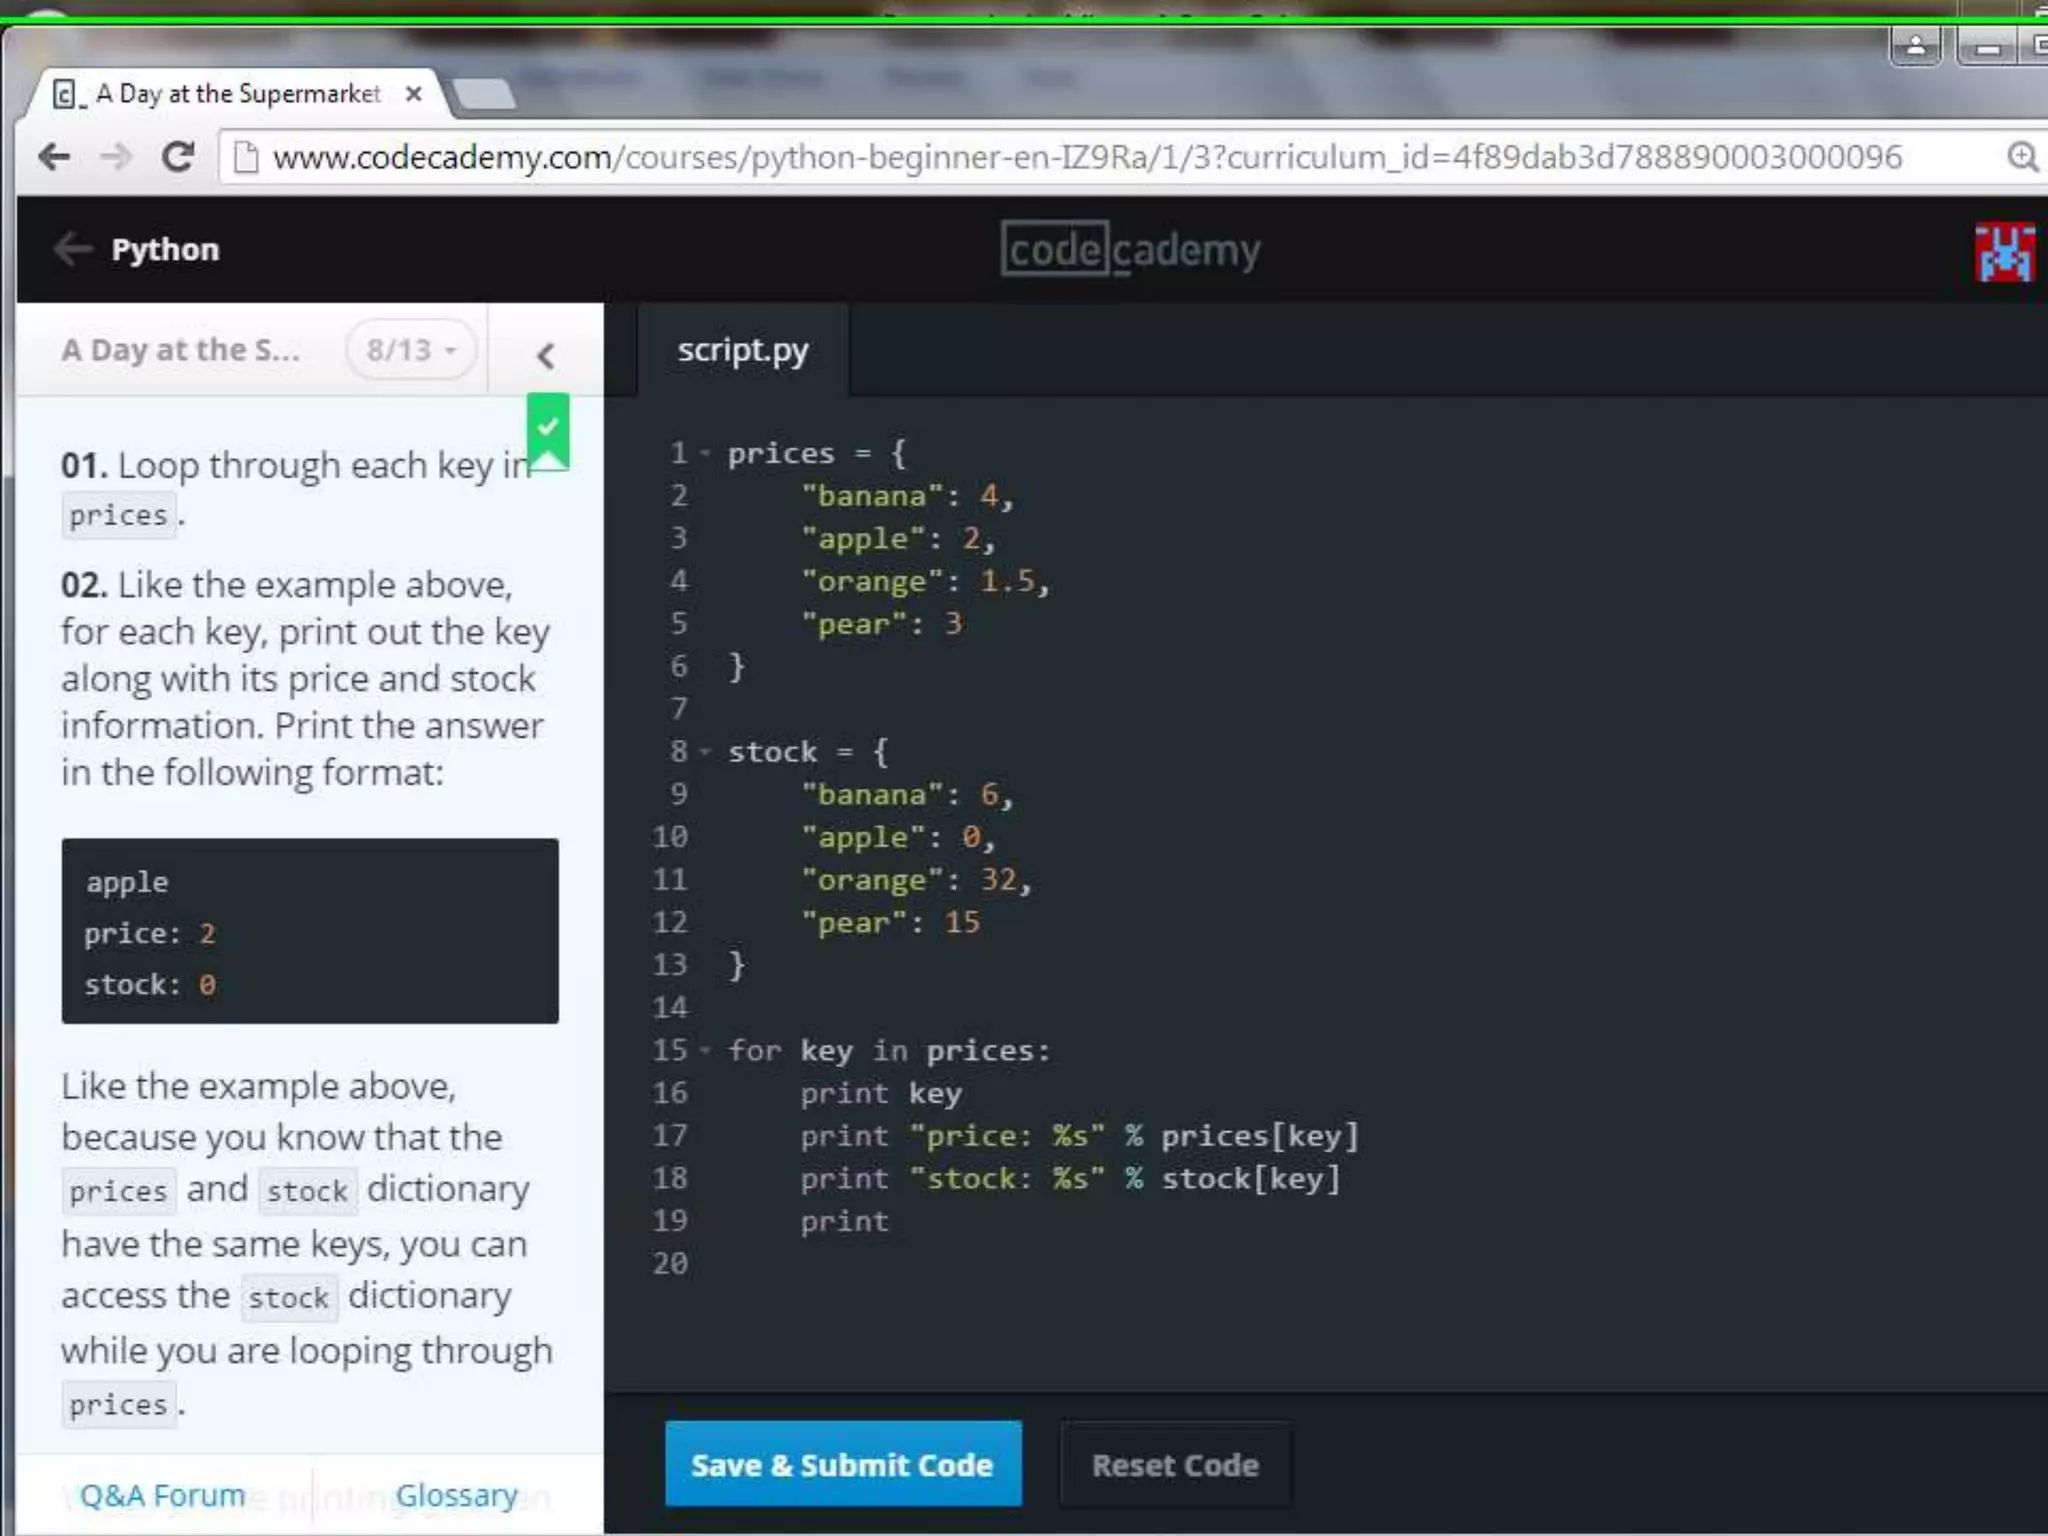Click the zoom magnifier icon in address bar

pos(2021,157)
